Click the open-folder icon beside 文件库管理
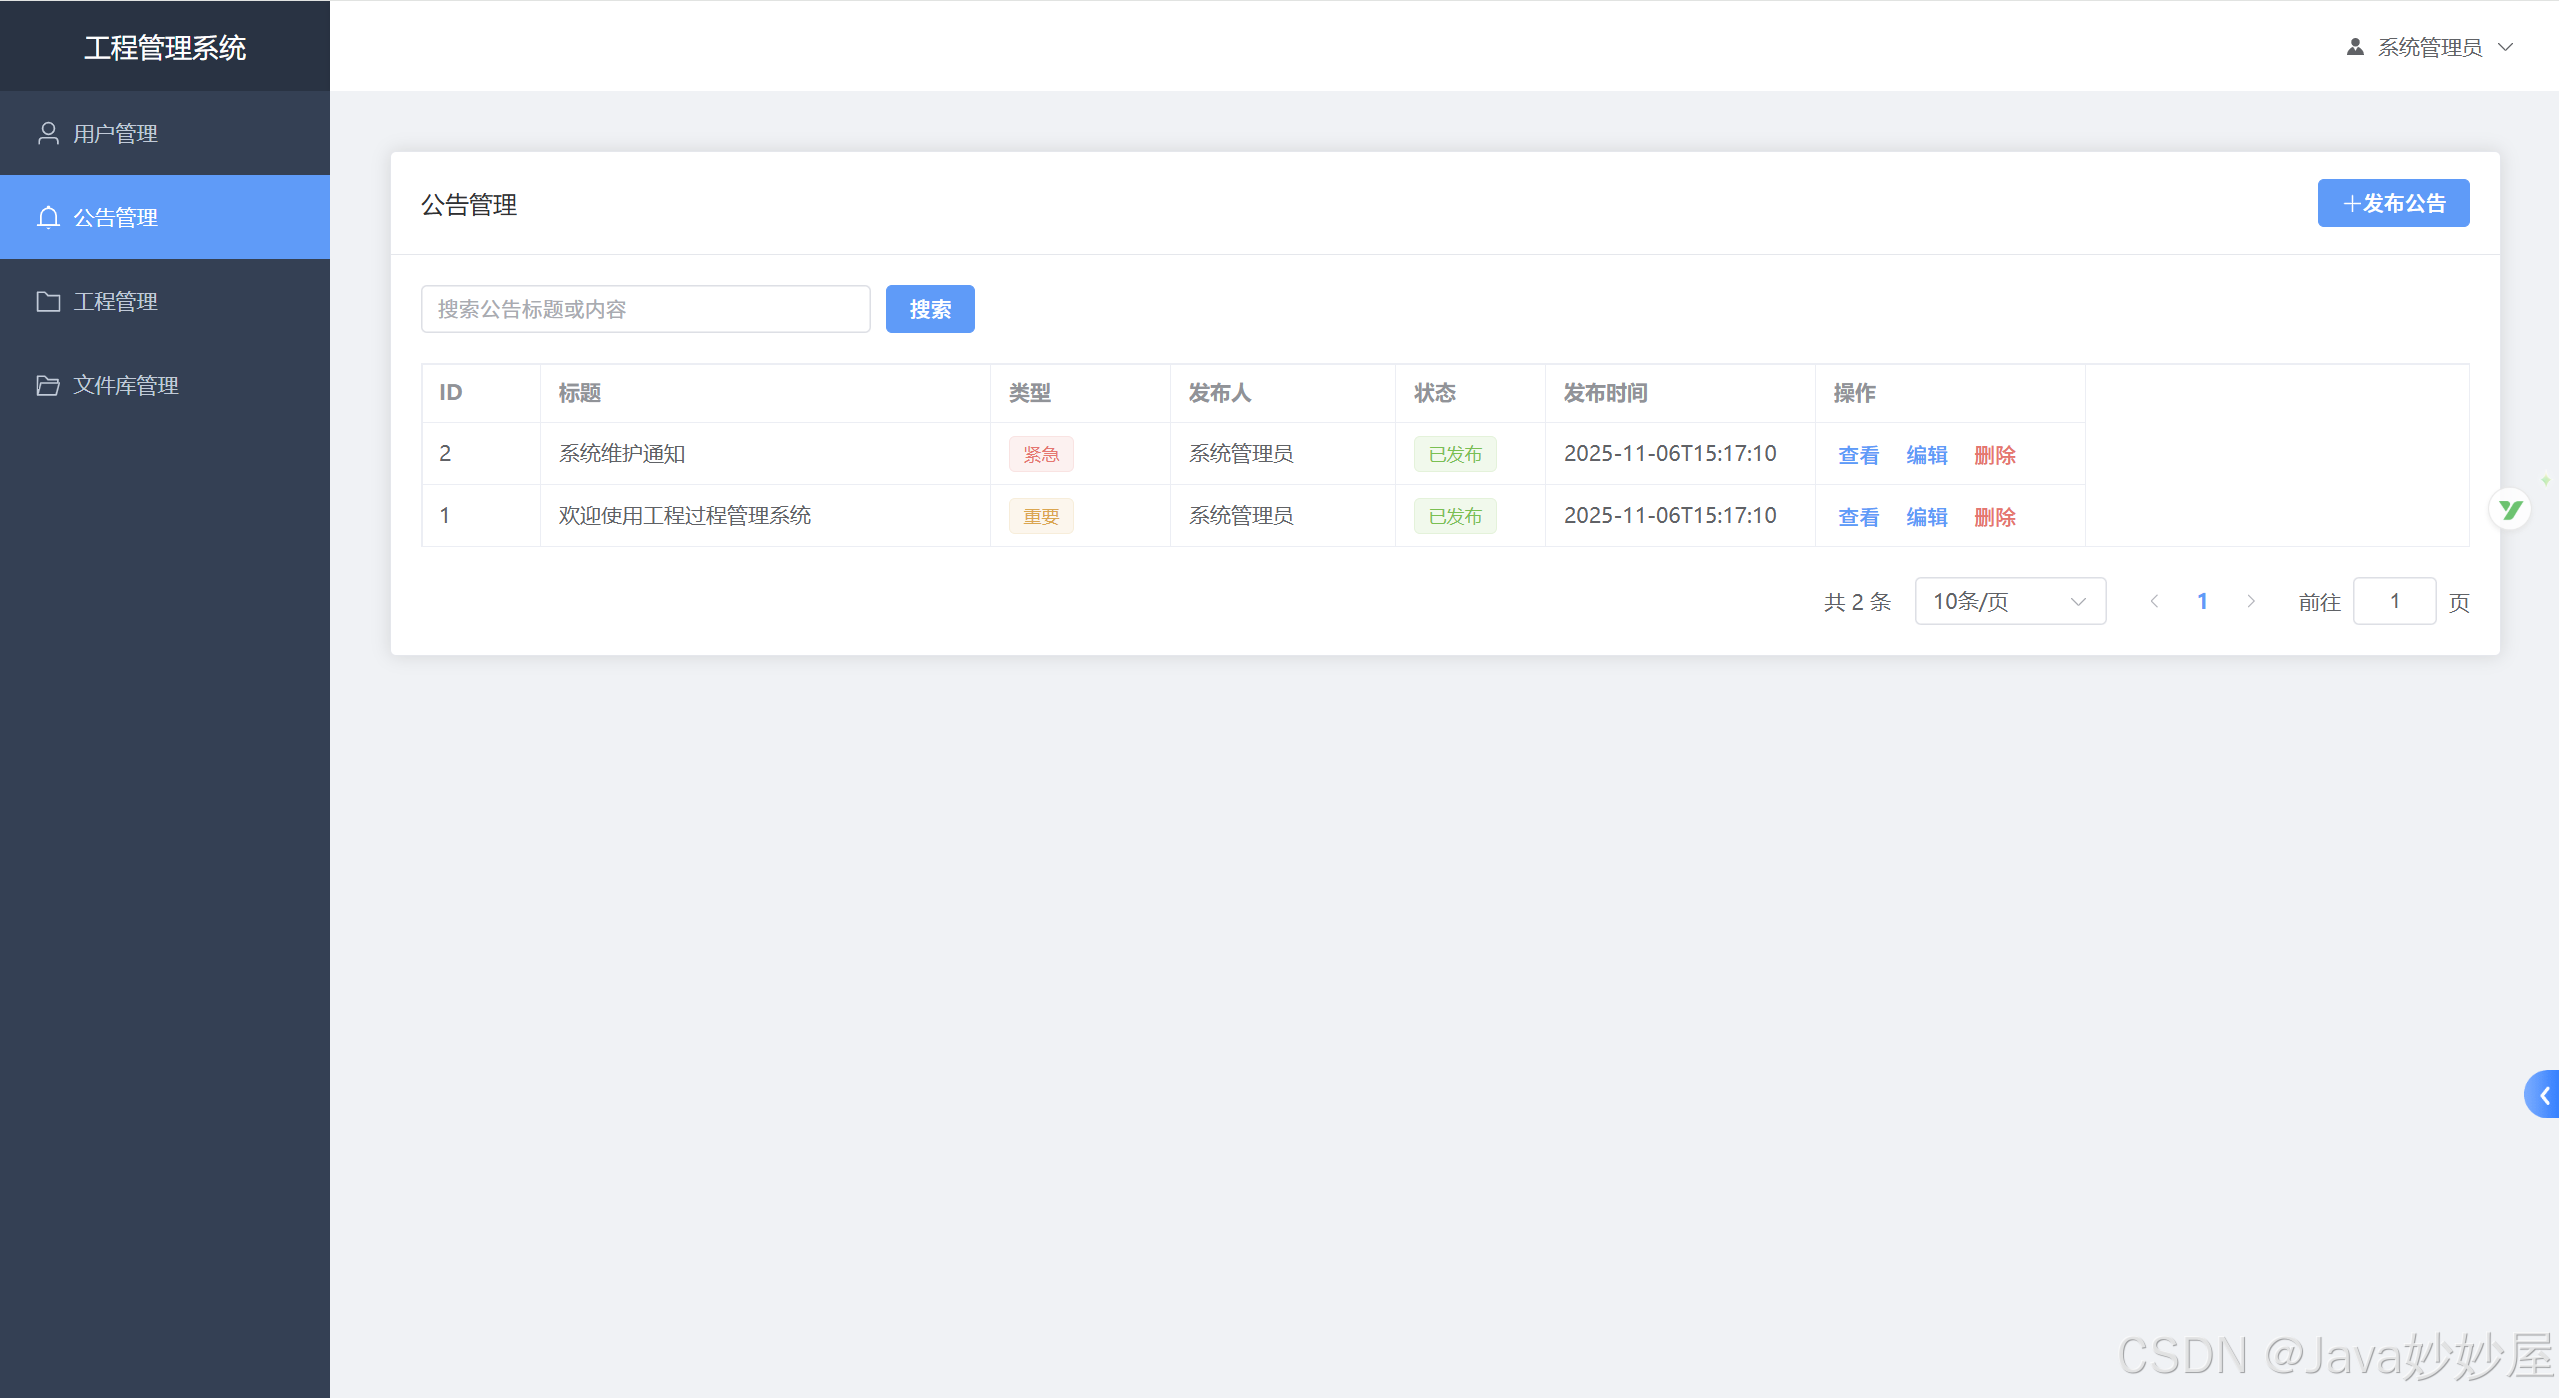The height and width of the screenshot is (1398, 2559). click(48, 385)
